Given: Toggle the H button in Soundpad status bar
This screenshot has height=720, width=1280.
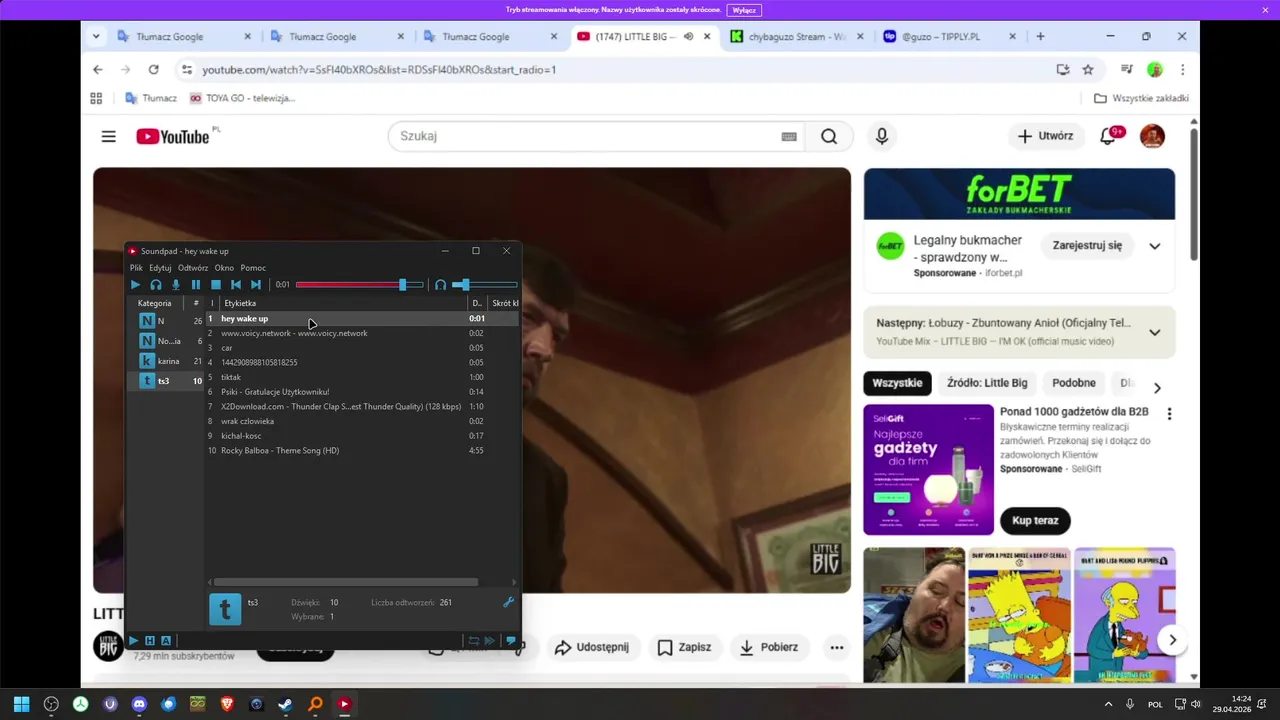Looking at the screenshot, I should 150,641.
